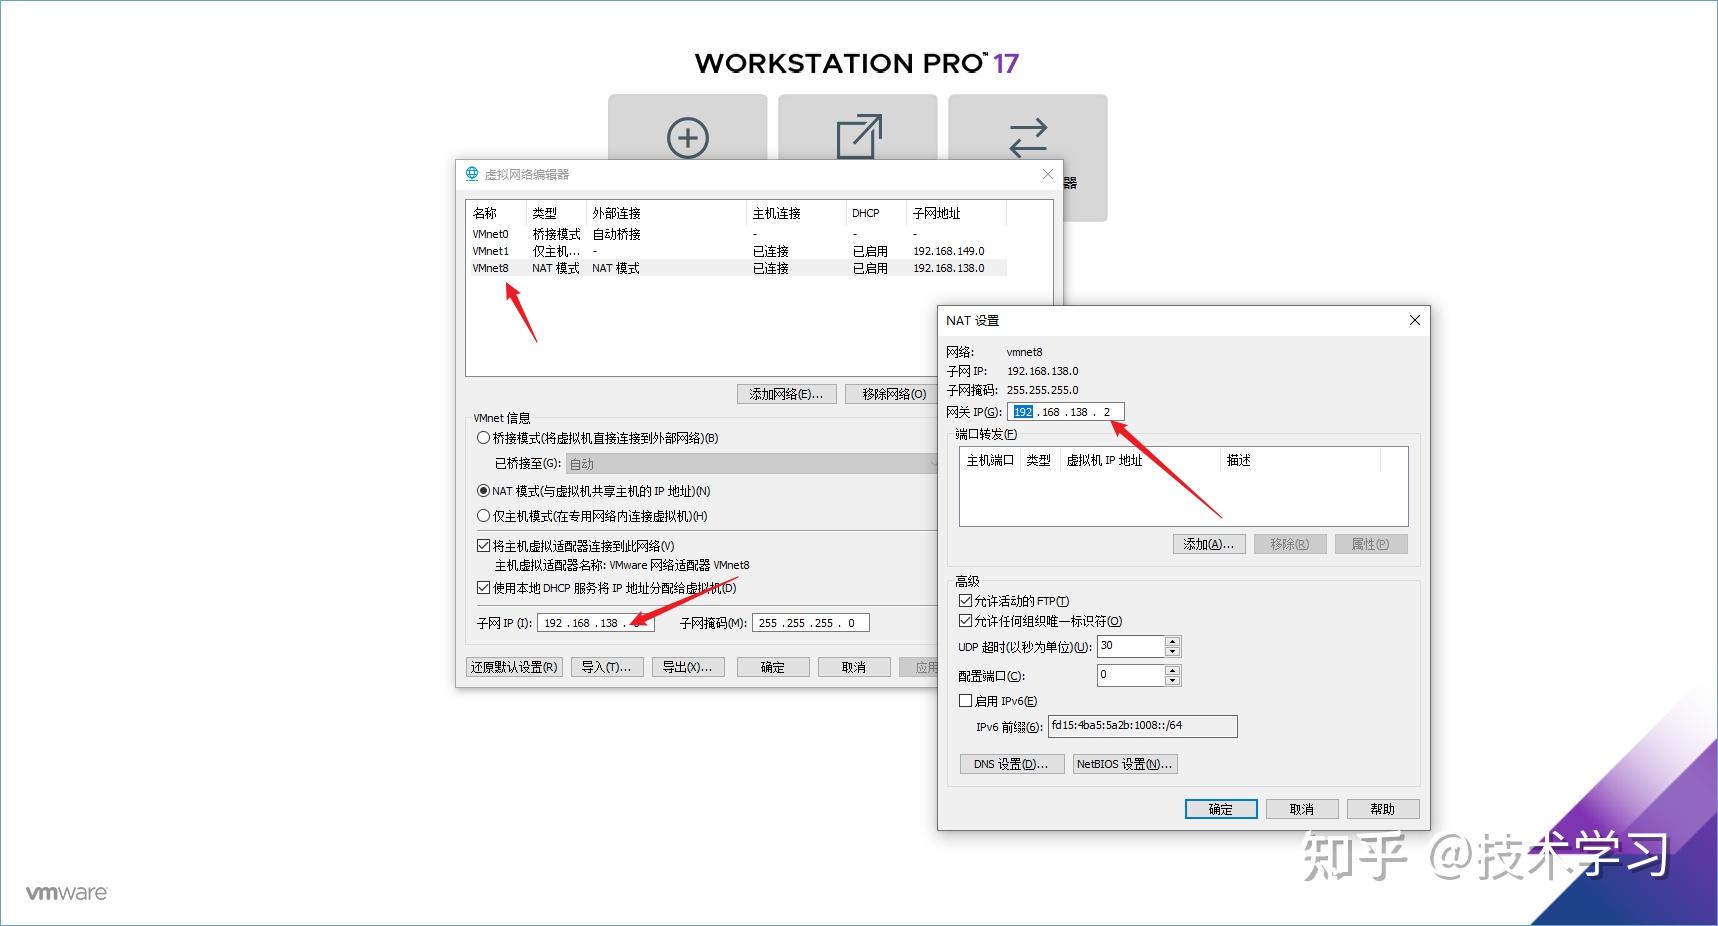Select the NAT 模式 radio button
The height and width of the screenshot is (926, 1718).
pyautogui.click(x=483, y=491)
